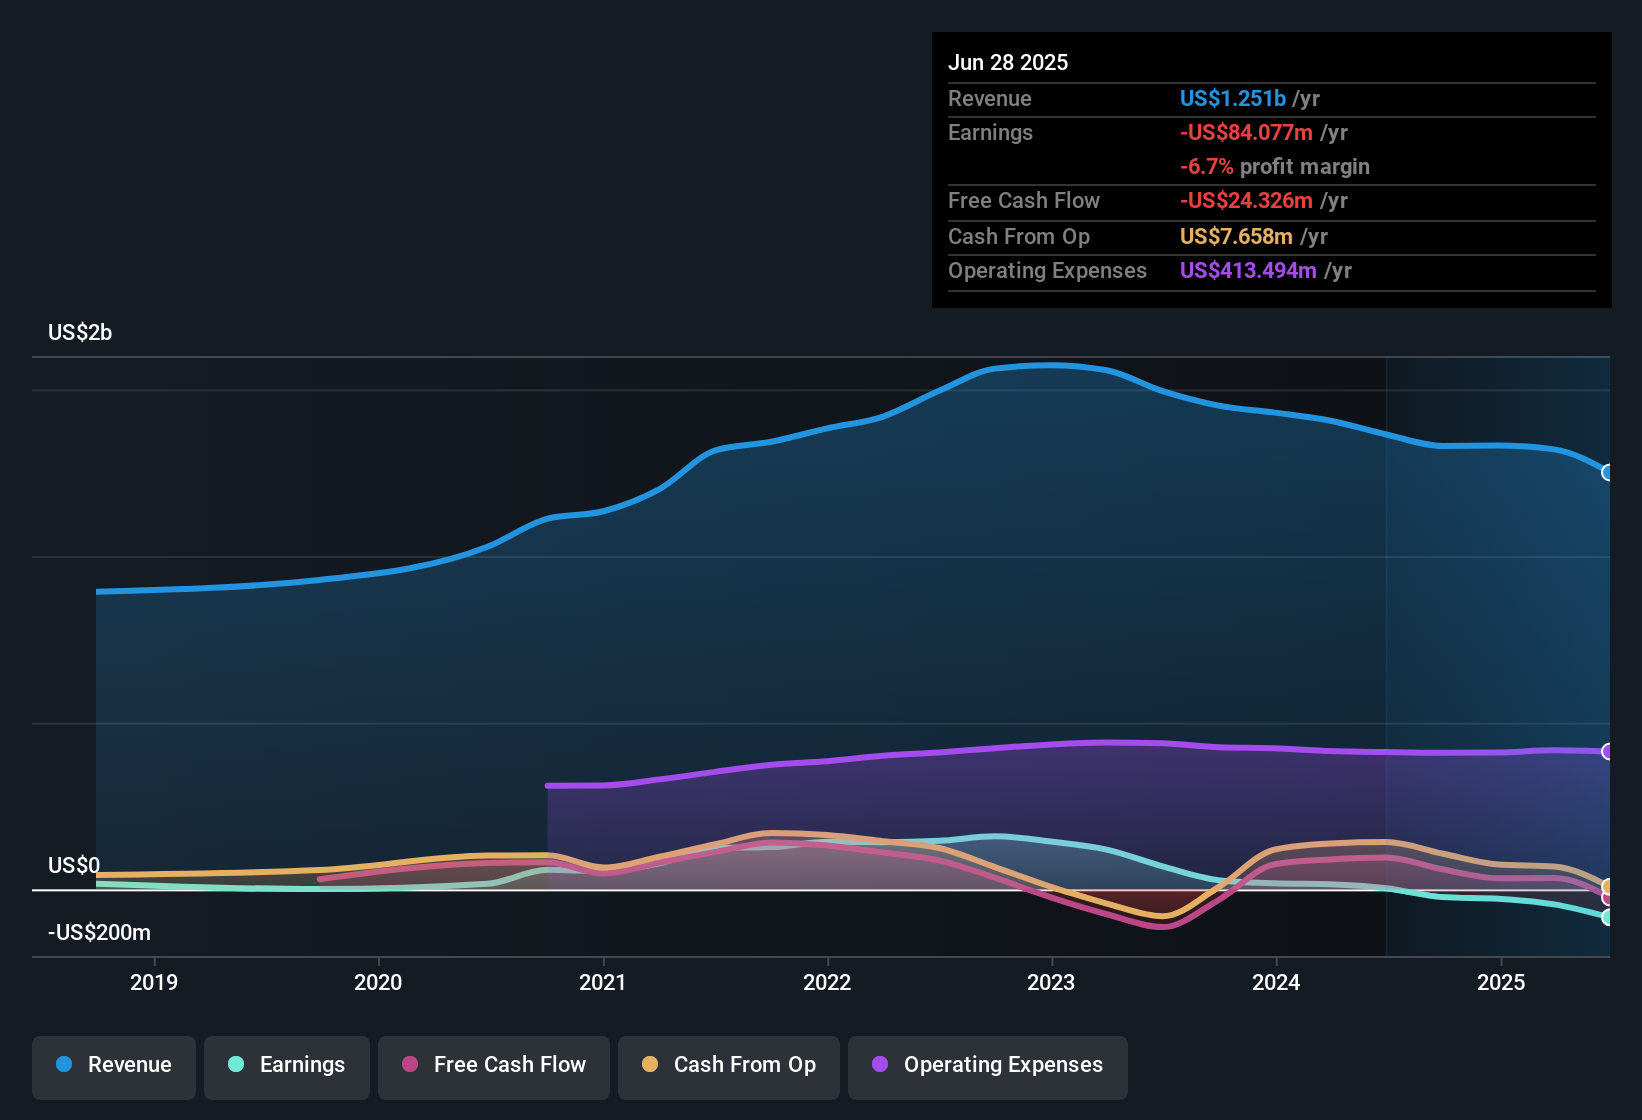Click the purple Operating Expenses endpoint marker
The height and width of the screenshot is (1120, 1642).
(1607, 751)
